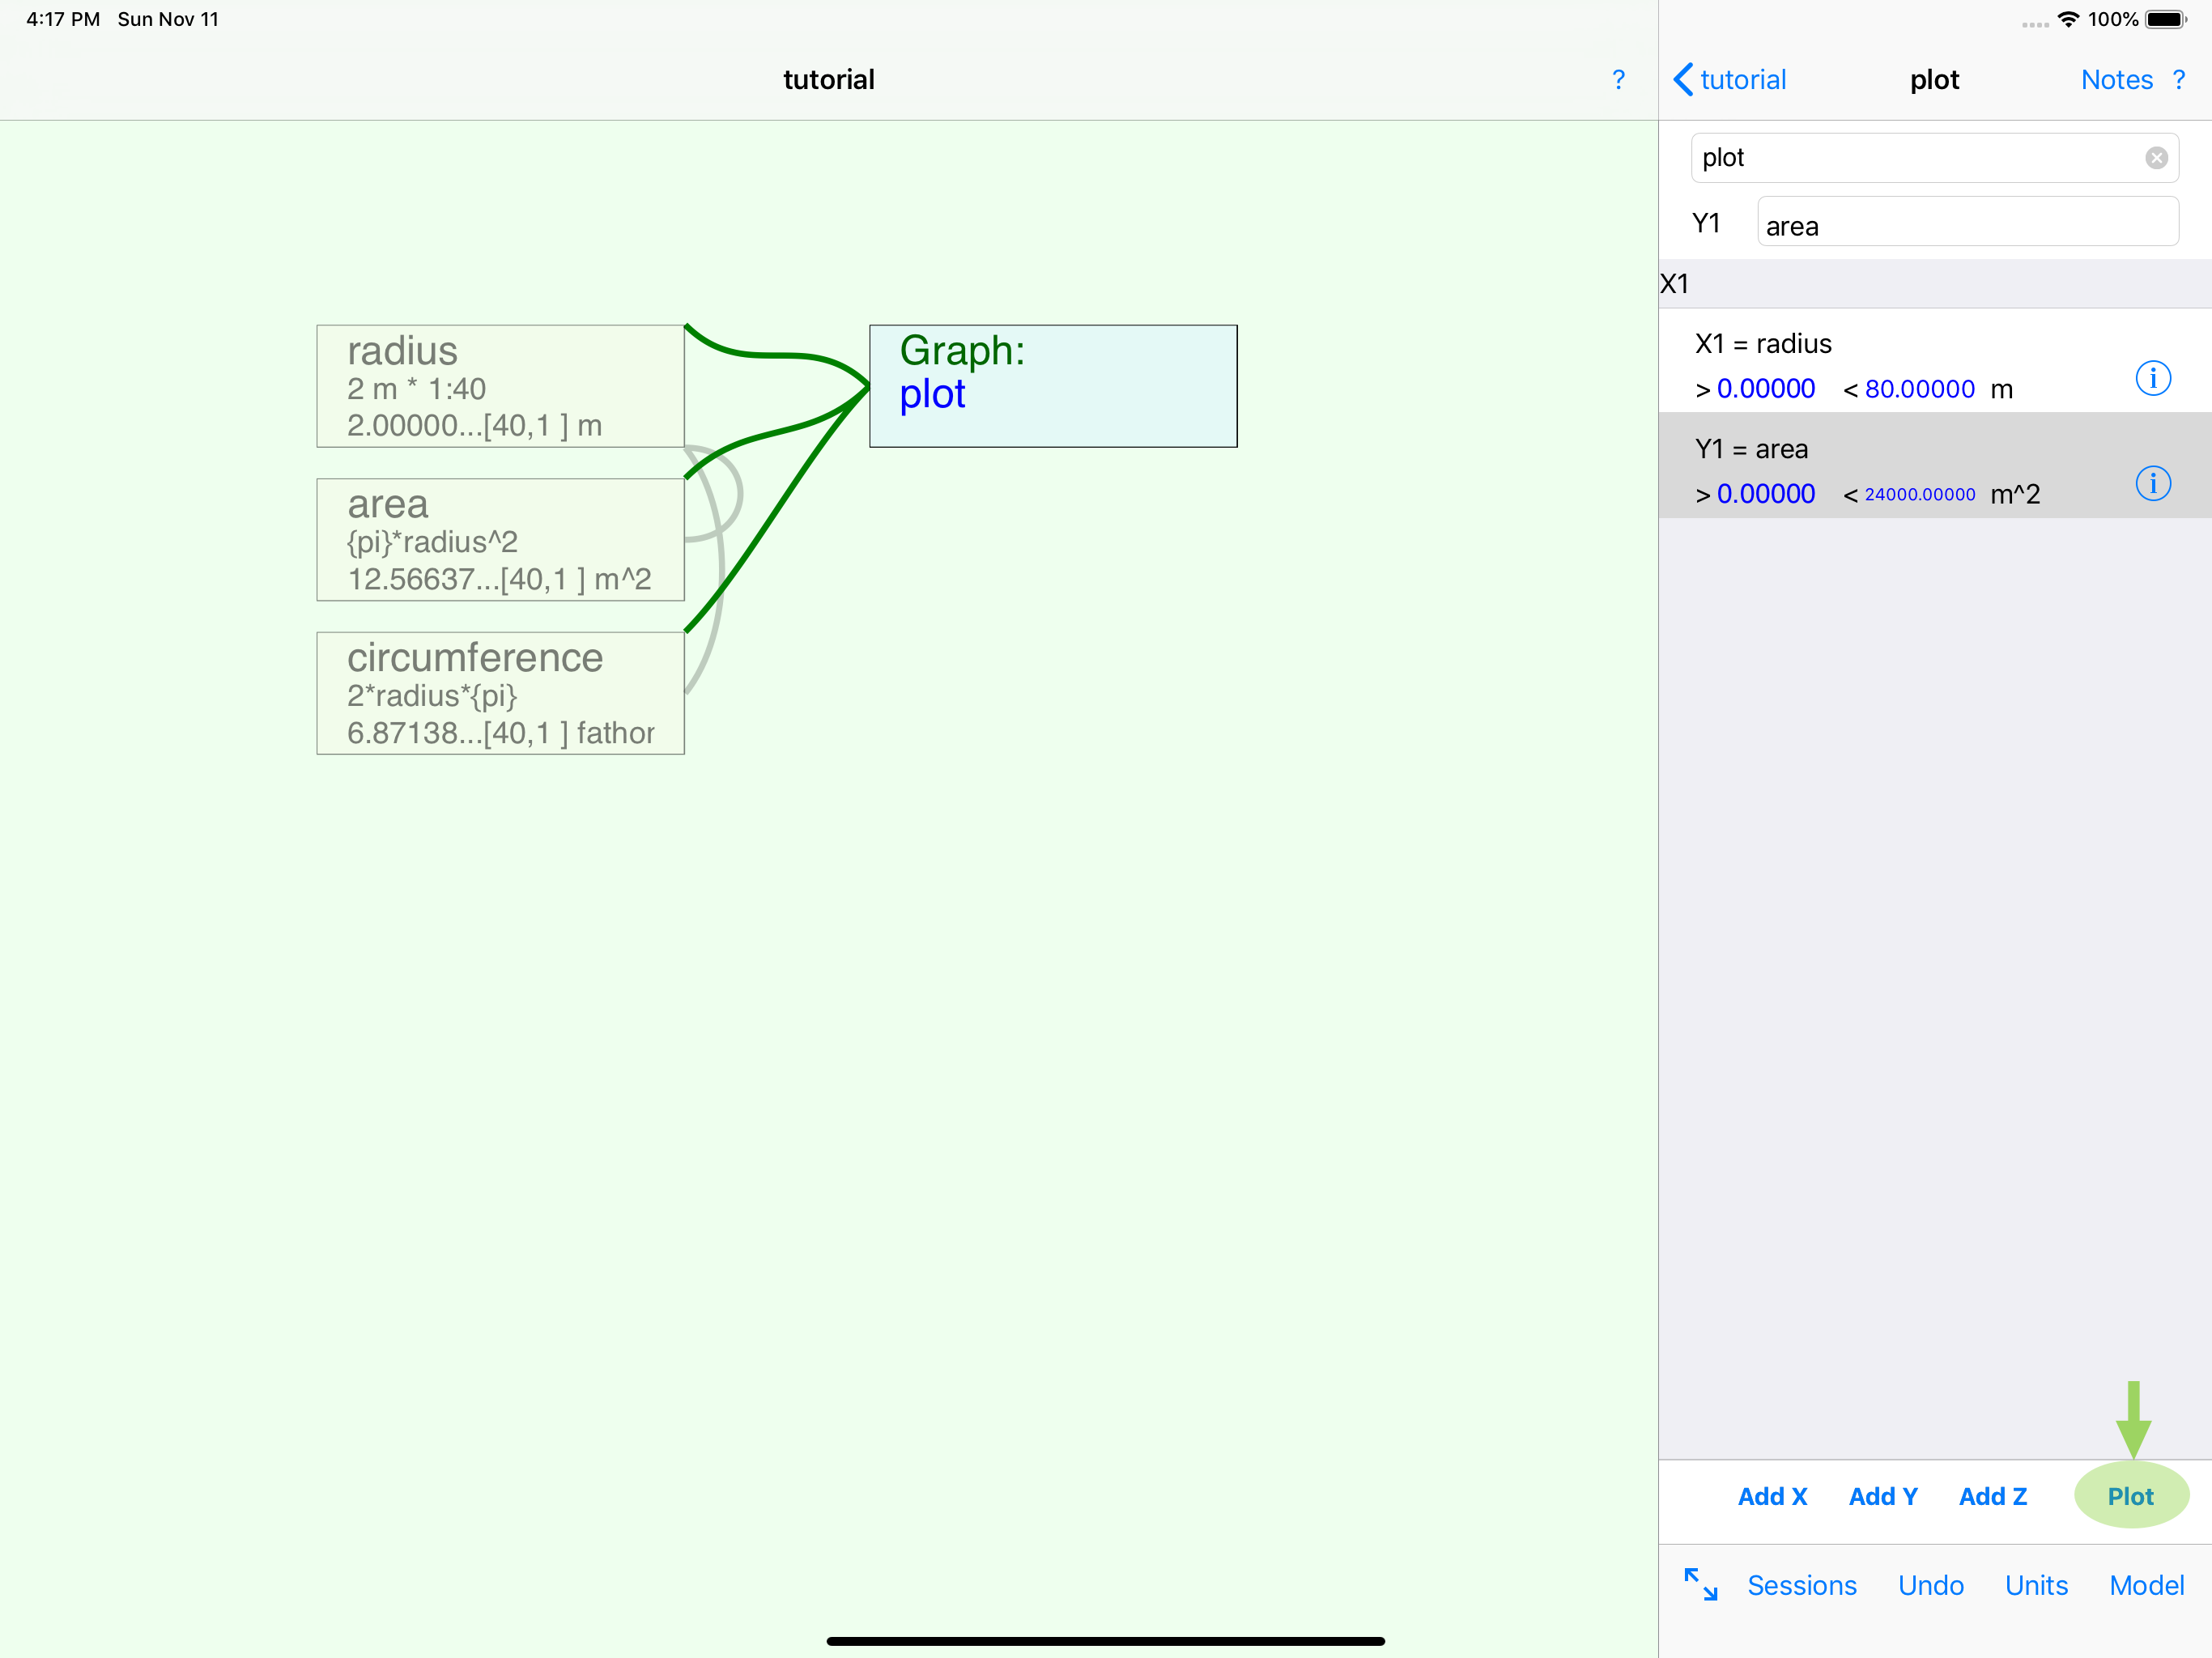The width and height of the screenshot is (2212, 1658).
Task: Edit X1 maximum value 80.00000
Action: [x=1919, y=389]
